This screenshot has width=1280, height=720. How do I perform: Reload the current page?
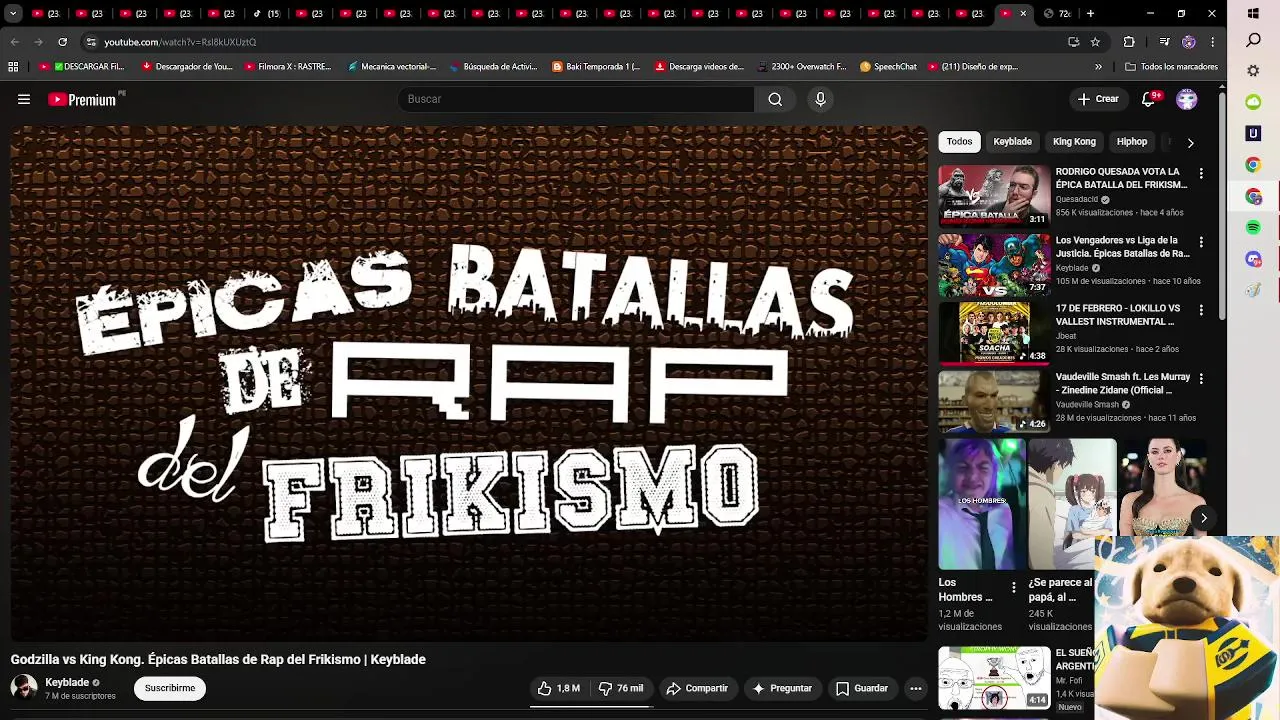click(62, 42)
